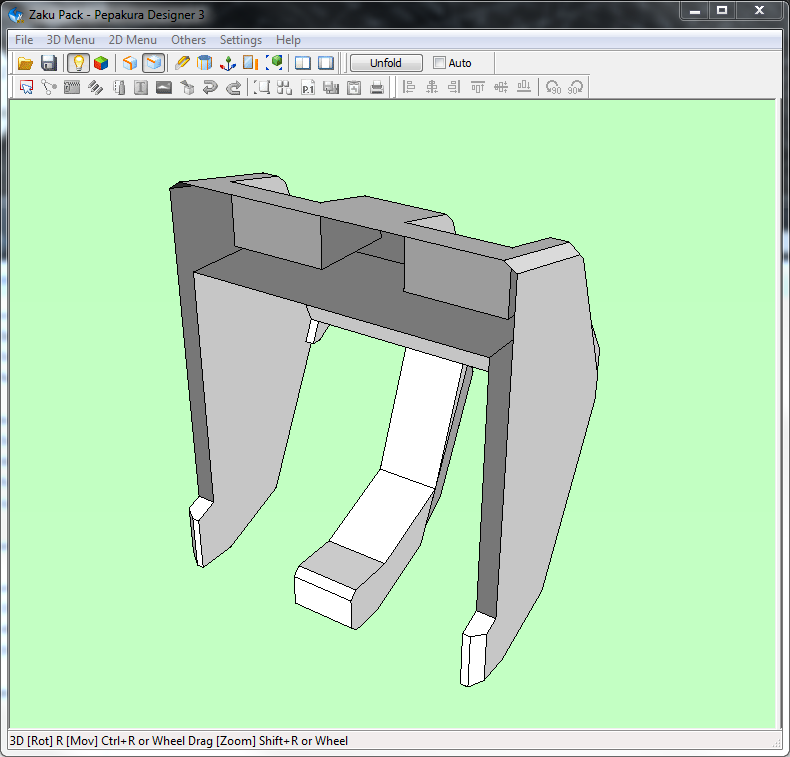Click the align horizontal centers icon
This screenshot has width=790, height=757.
coord(432,87)
